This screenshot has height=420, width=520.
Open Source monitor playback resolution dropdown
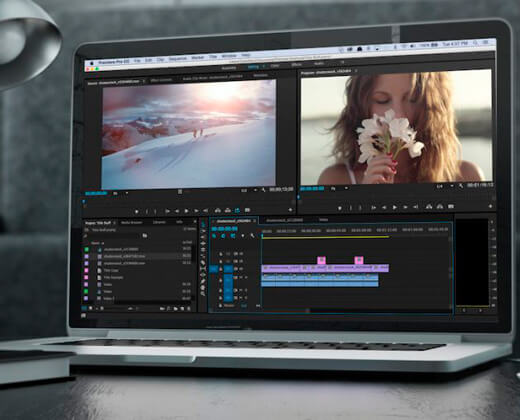click(249, 190)
